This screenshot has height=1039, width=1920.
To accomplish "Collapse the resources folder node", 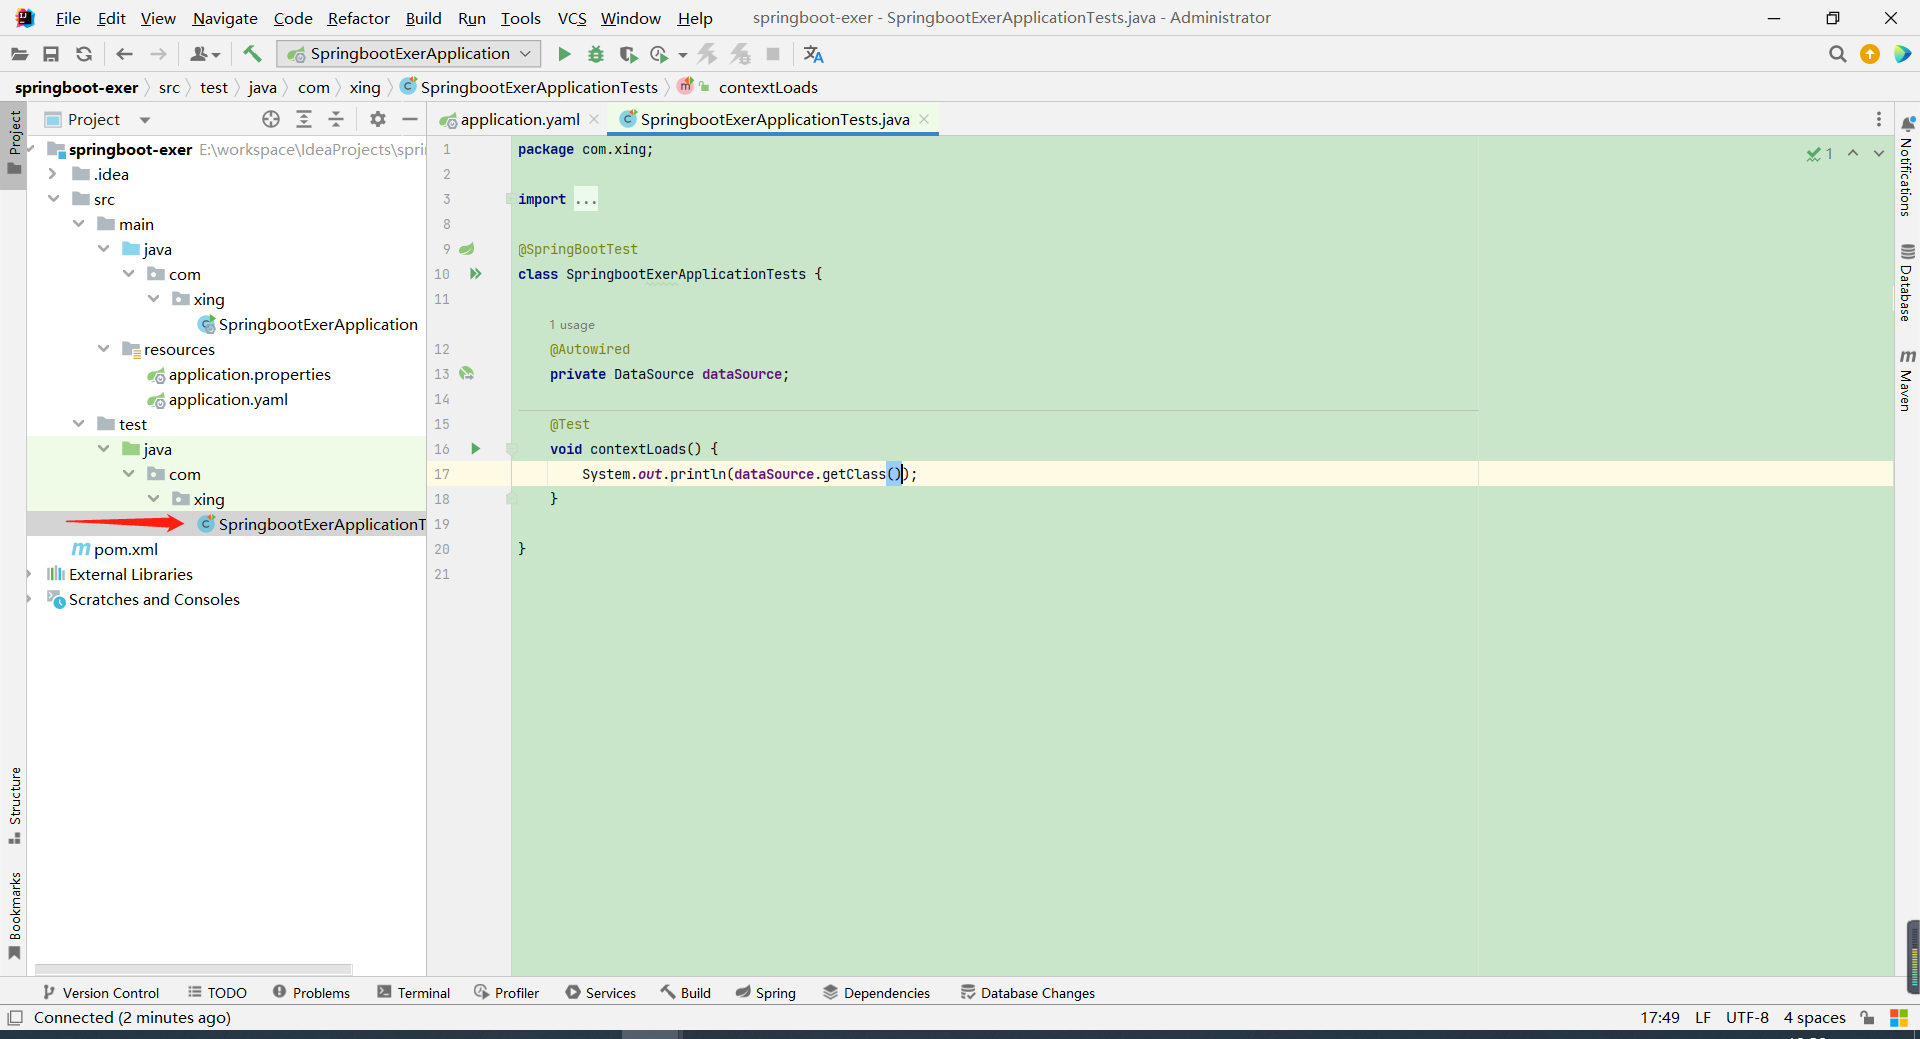I will click(x=104, y=349).
